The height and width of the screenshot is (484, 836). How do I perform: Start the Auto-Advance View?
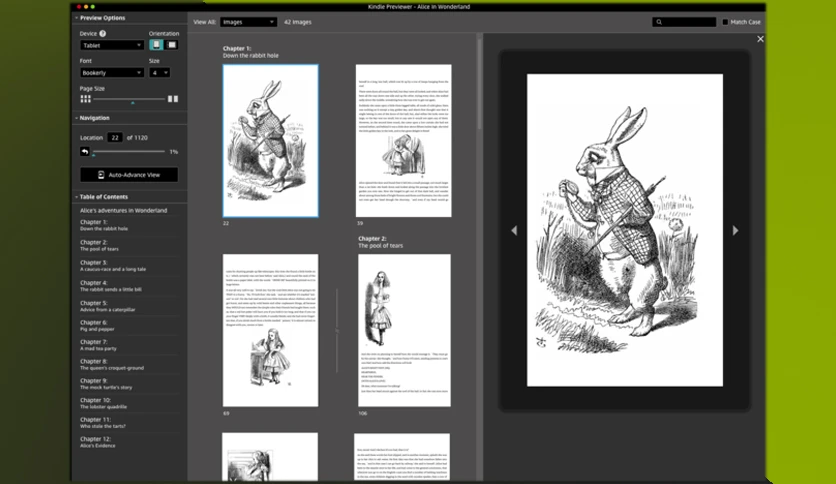click(x=129, y=175)
